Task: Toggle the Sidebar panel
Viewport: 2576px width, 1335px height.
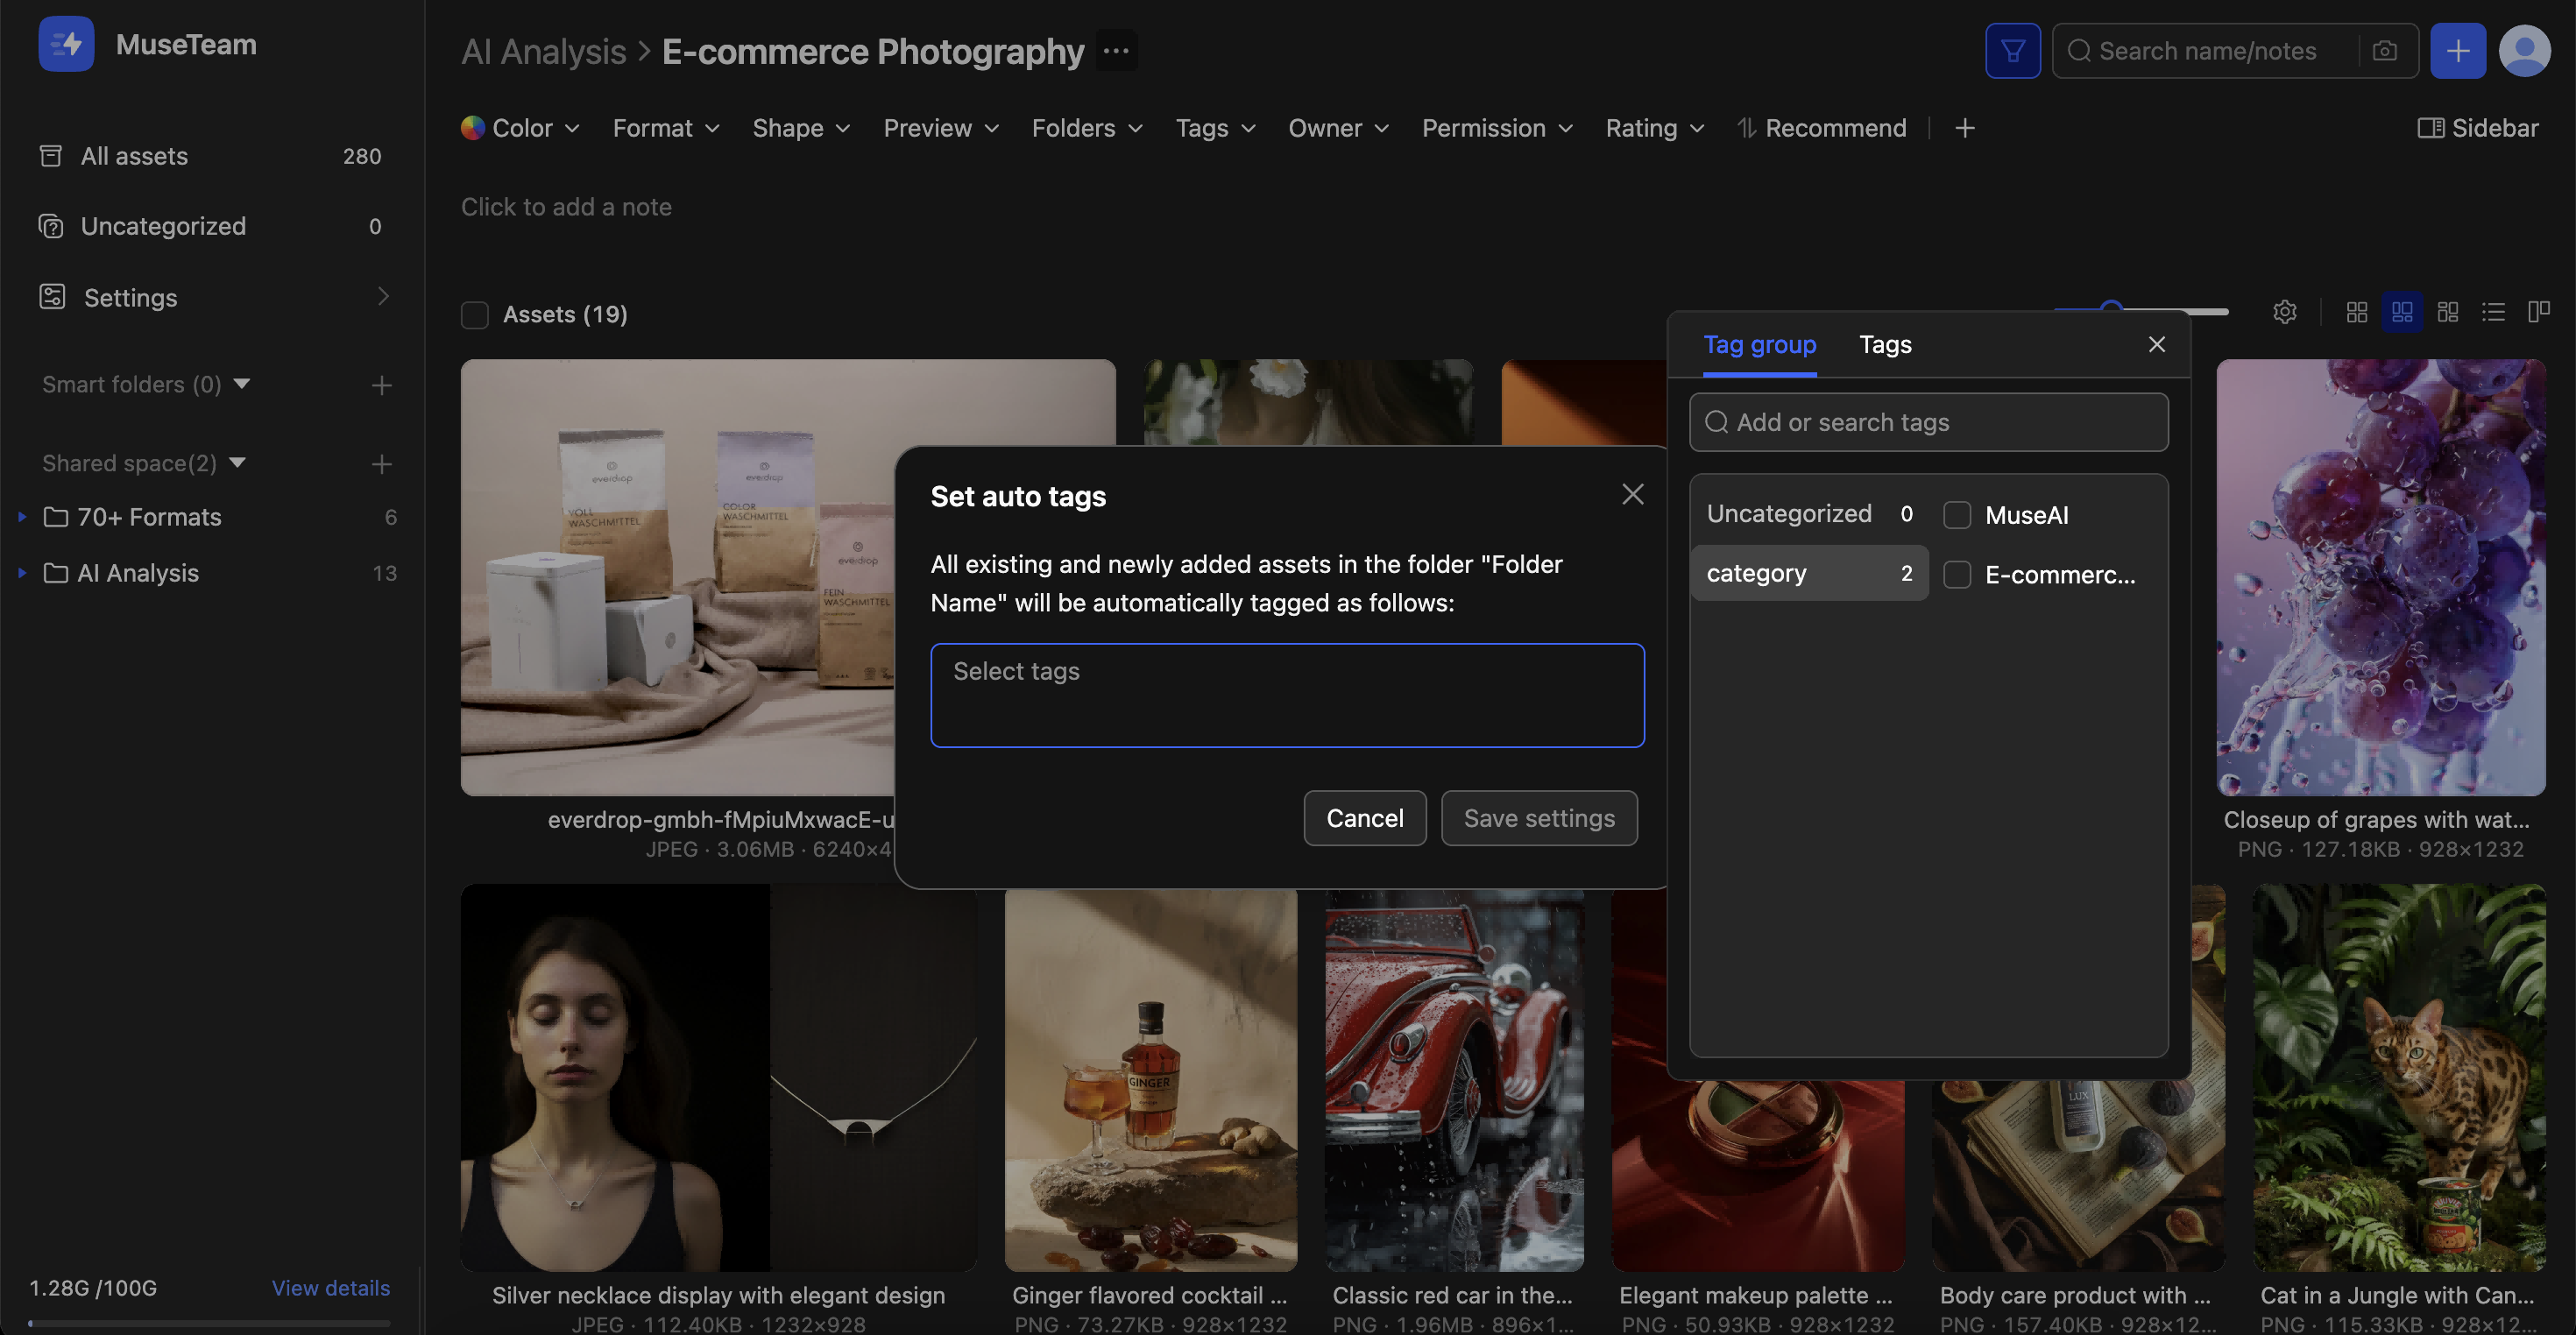Action: coord(2478,128)
